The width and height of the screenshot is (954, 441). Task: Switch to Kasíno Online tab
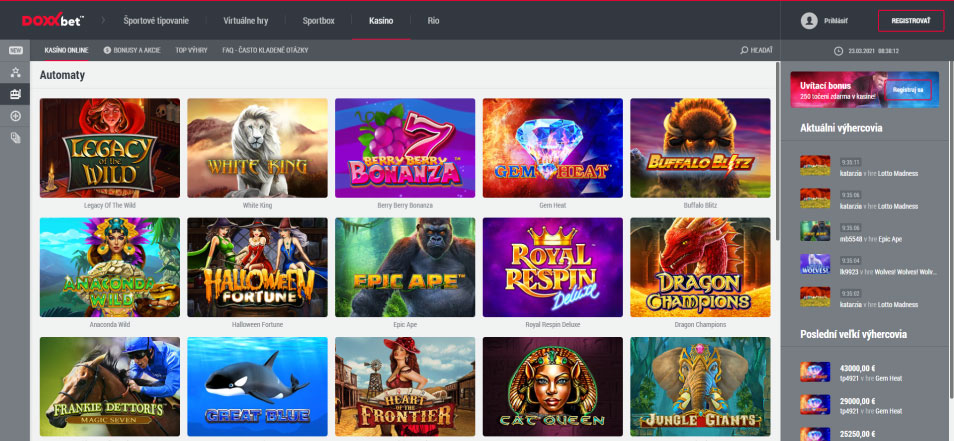tap(66, 50)
